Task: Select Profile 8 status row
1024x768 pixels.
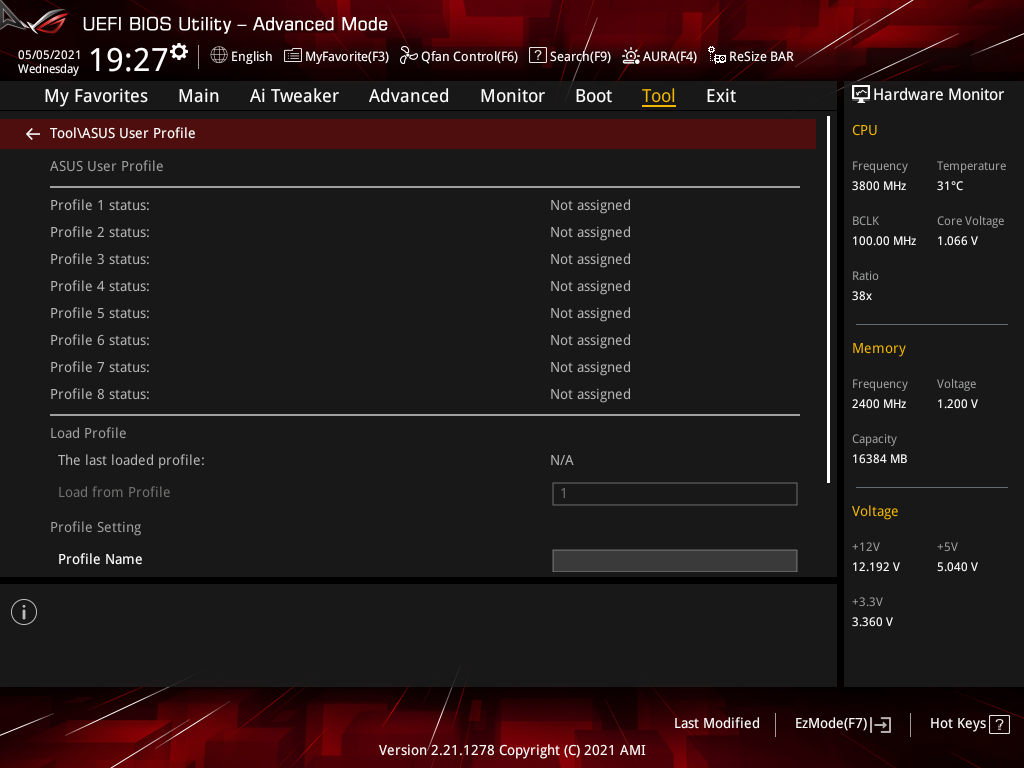Action: [424, 394]
